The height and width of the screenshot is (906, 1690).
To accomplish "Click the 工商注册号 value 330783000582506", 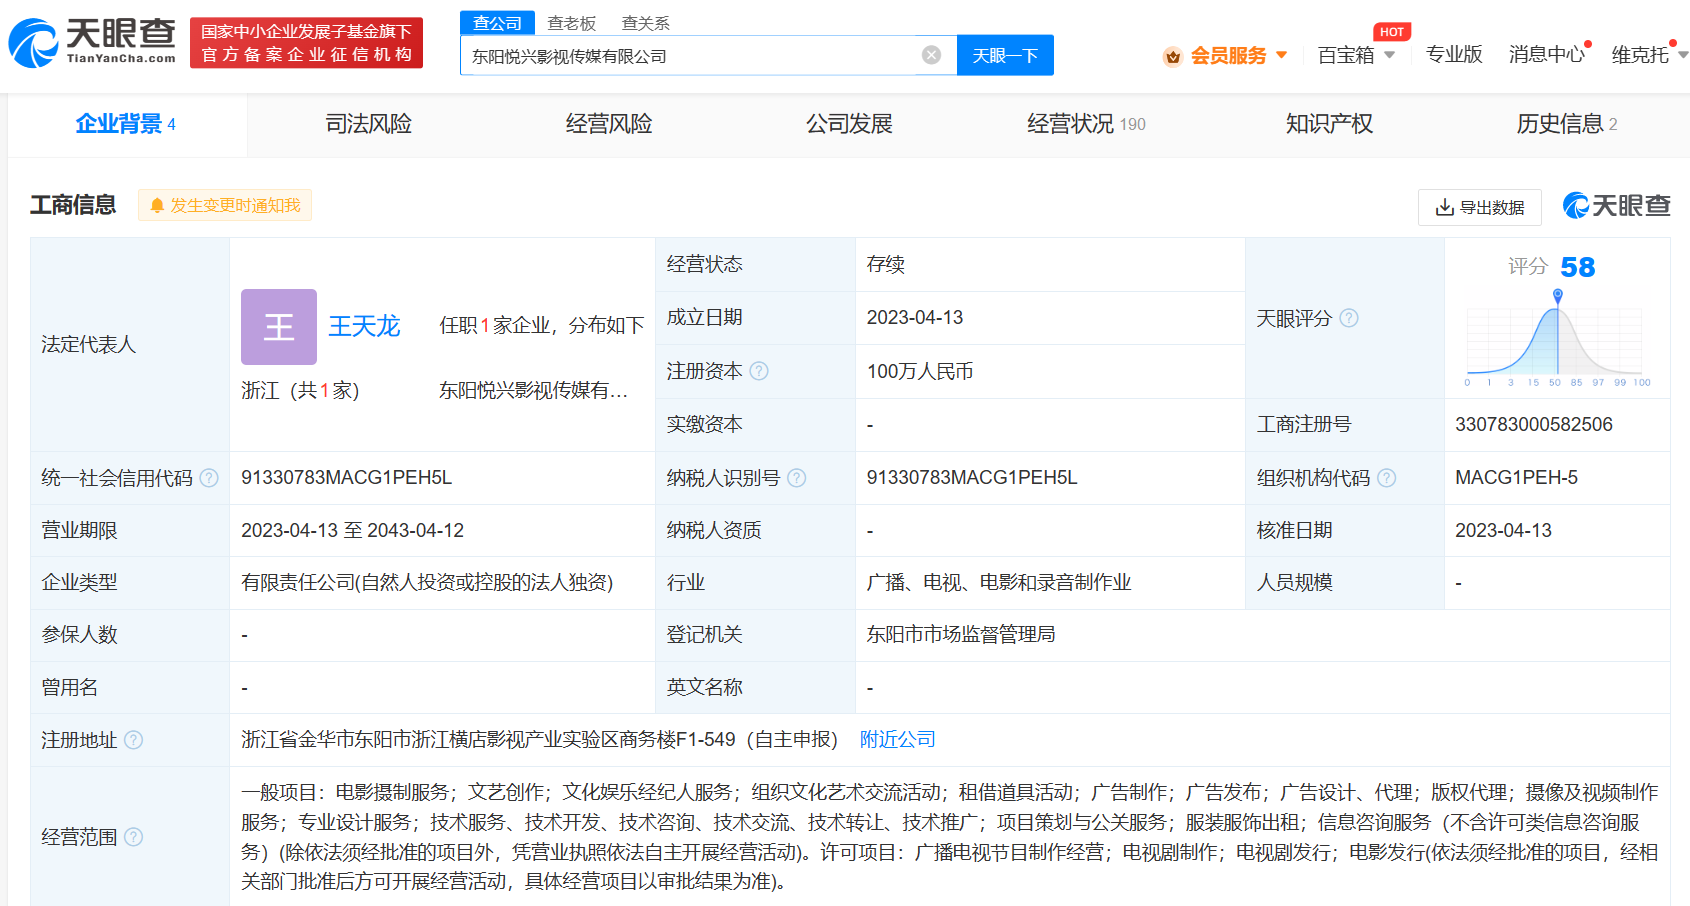I will (1534, 424).
